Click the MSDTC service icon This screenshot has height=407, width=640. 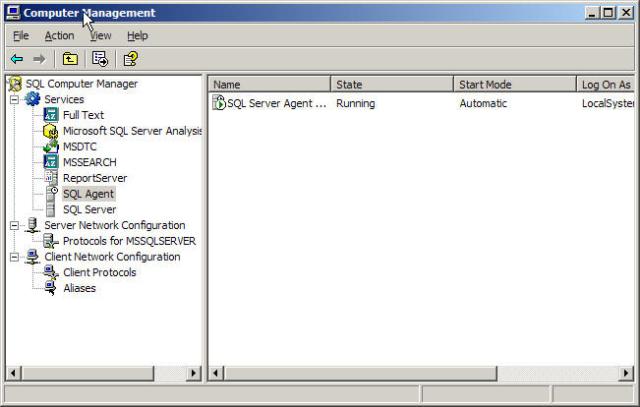tap(51, 147)
